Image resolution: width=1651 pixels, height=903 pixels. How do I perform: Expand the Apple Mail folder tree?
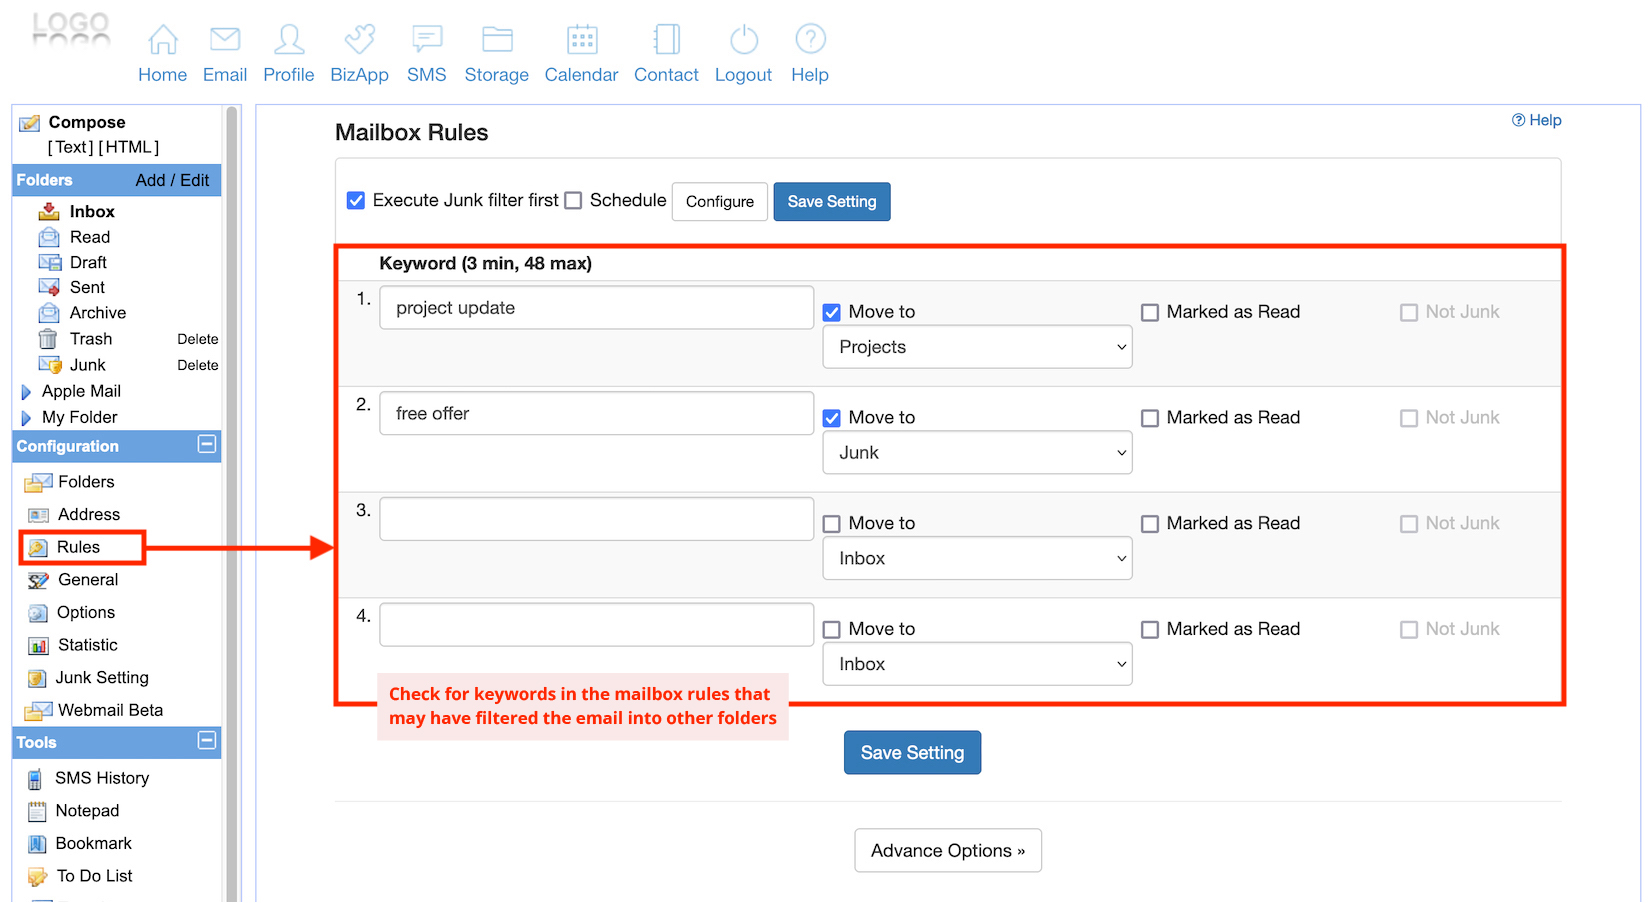[26, 392]
